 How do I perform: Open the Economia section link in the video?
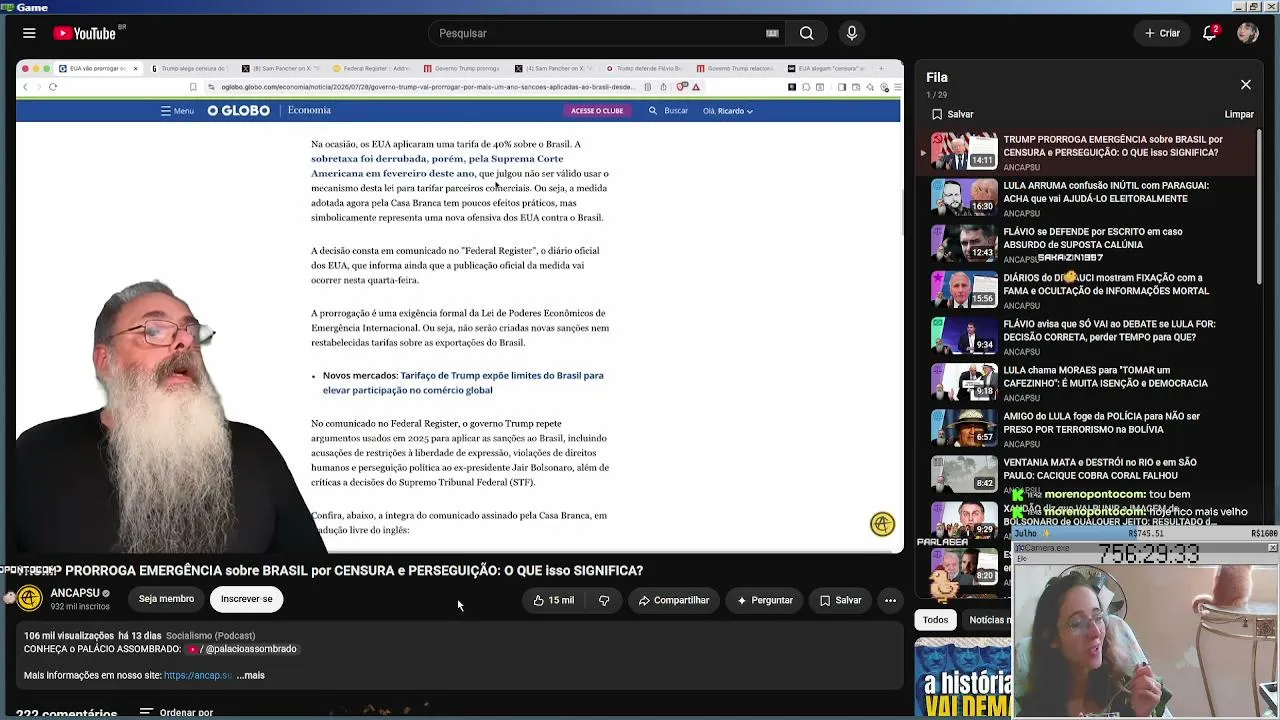[309, 110]
